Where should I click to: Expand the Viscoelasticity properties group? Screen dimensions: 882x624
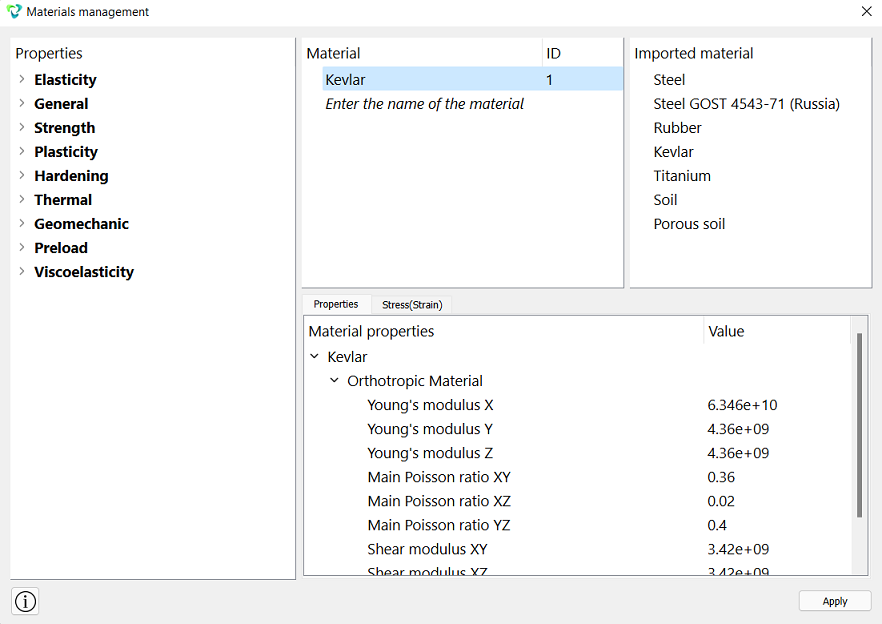pyautogui.click(x=22, y=272)
